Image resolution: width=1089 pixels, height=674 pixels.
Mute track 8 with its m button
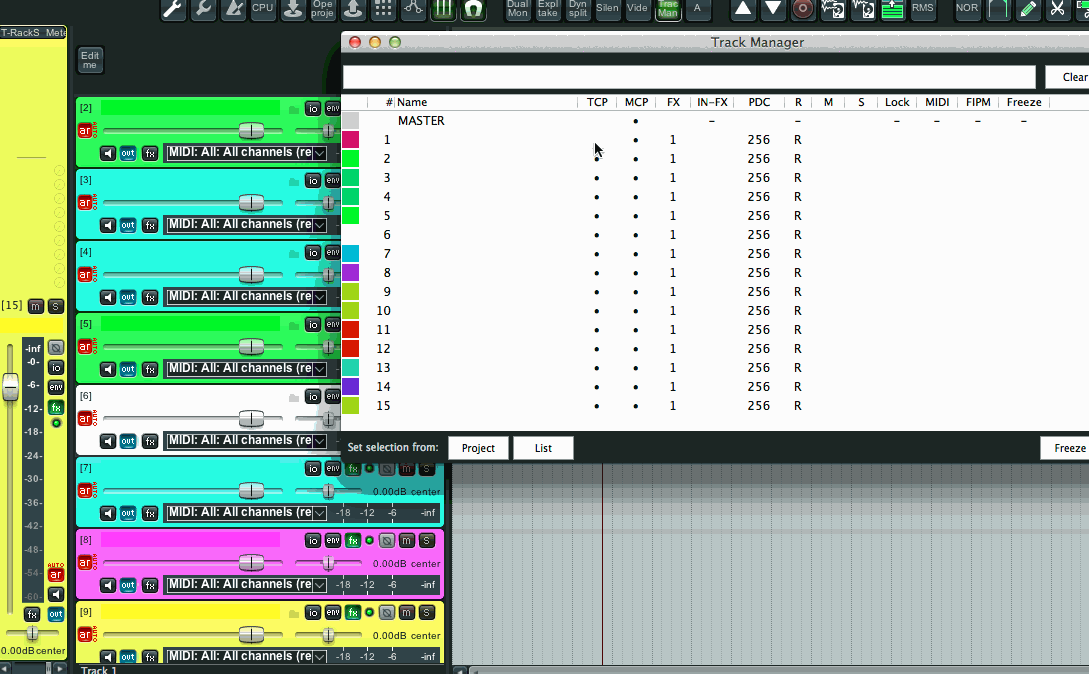pos(407,541)
